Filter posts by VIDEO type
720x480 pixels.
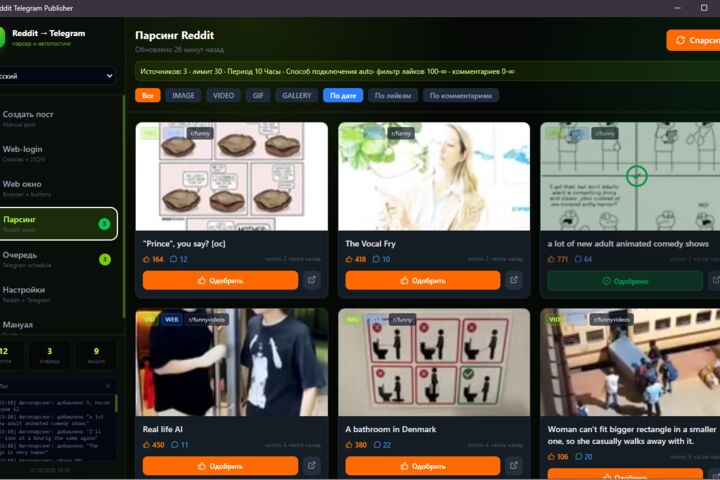[224, 96]
